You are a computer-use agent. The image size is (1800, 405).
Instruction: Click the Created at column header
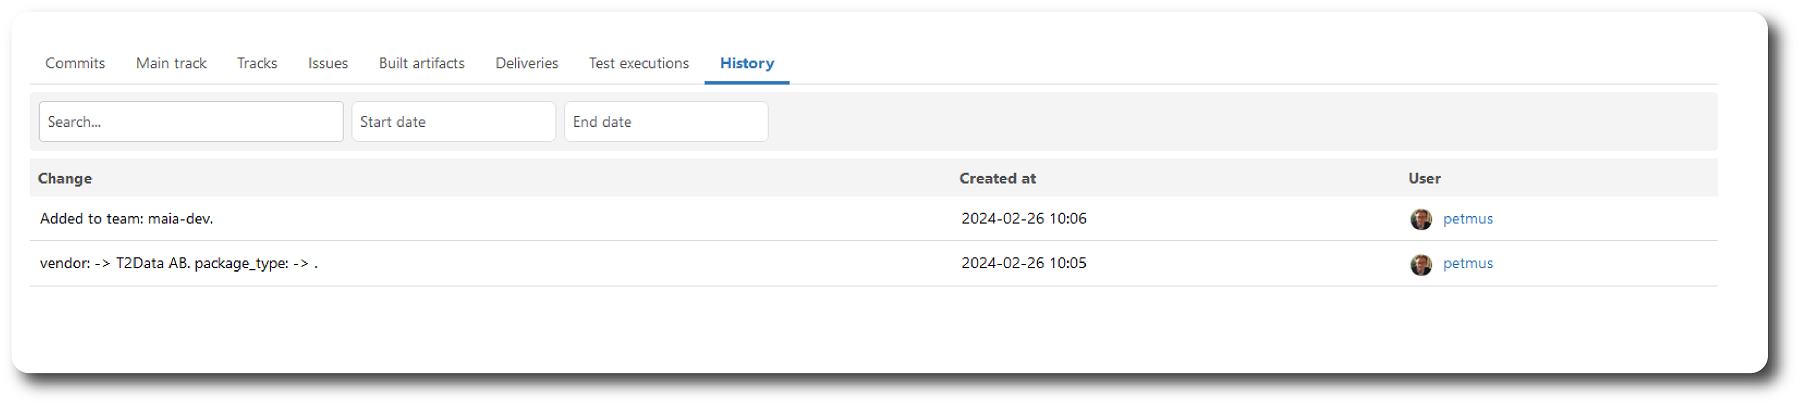coord(997,178)
